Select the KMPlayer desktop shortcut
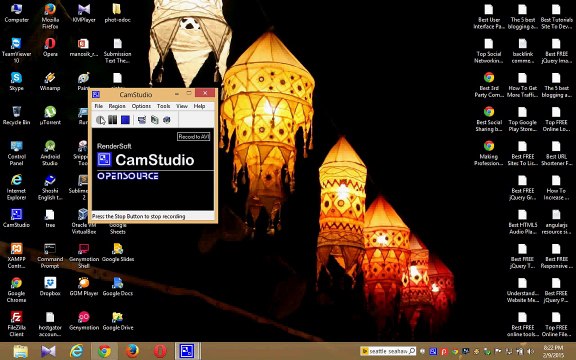Image resolution: width=576 pixels, height=360 pixels. pyautogui.click(x=84, y=13)
